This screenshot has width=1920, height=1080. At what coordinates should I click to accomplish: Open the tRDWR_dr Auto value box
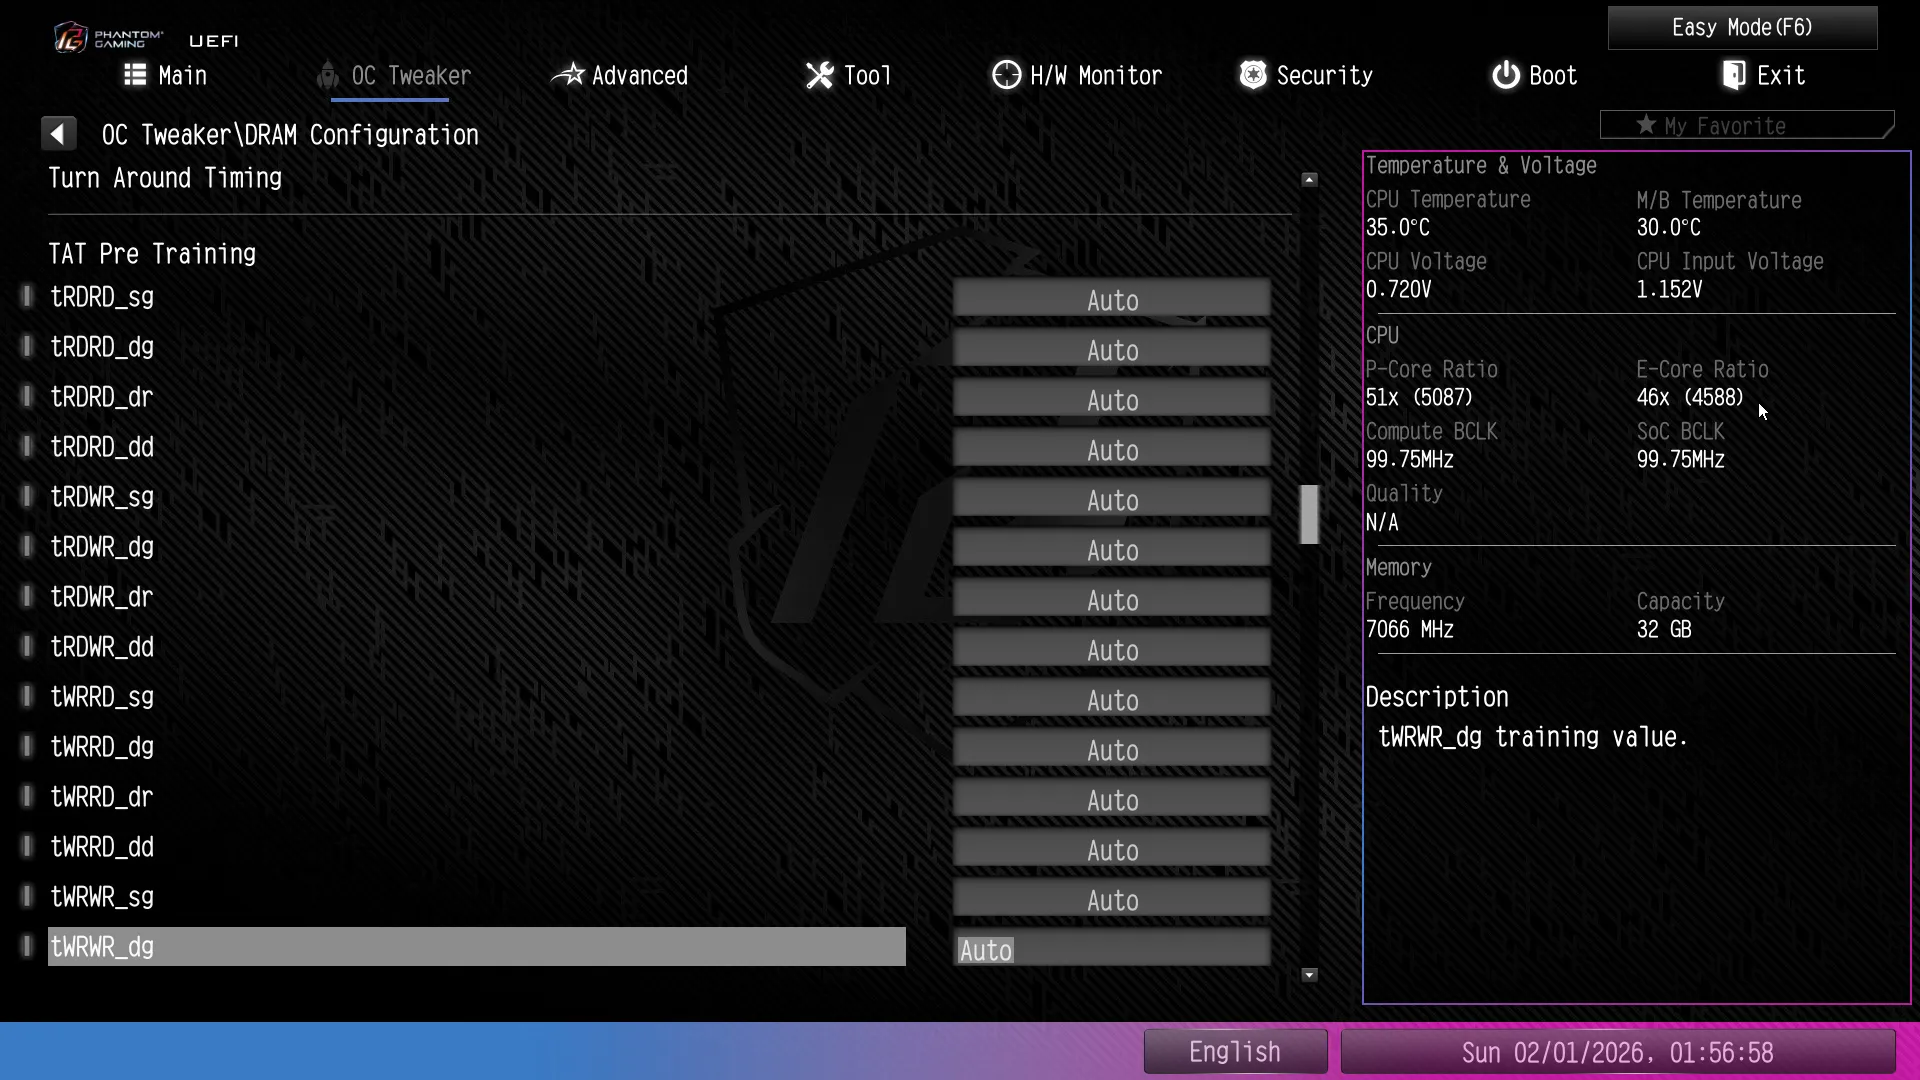pos(1111,600)
